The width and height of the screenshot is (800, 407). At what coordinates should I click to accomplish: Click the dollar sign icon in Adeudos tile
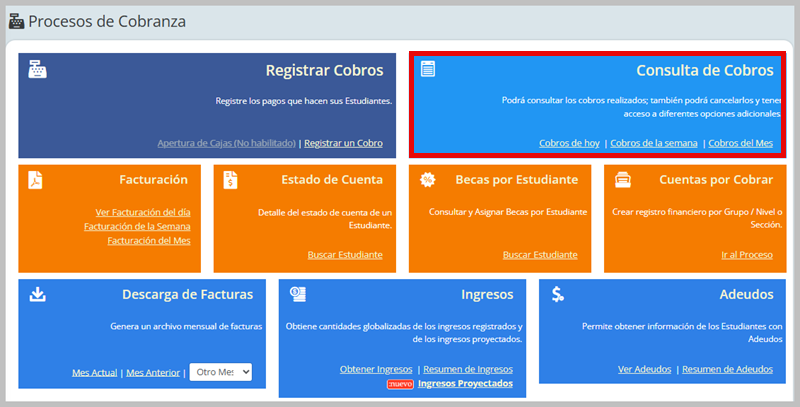point(557,294)
